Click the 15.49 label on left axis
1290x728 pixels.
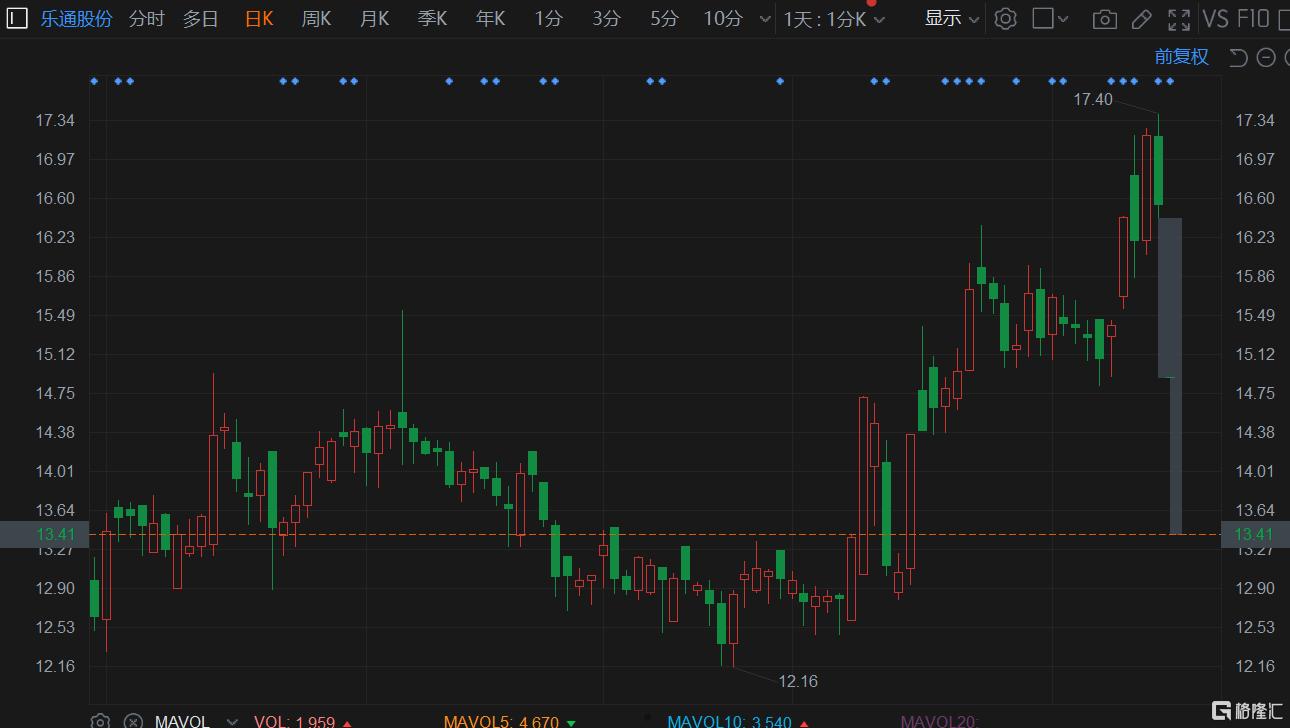55,315
